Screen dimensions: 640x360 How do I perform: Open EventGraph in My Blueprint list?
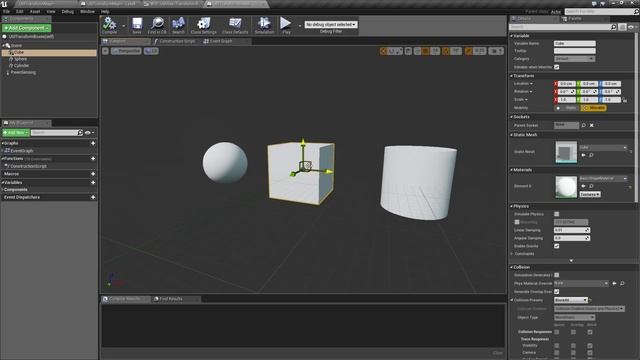22,151
